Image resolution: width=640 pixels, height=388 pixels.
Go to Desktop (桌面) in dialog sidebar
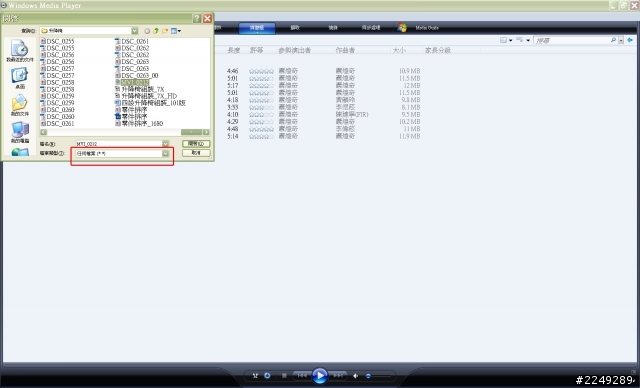click(19, 78)
